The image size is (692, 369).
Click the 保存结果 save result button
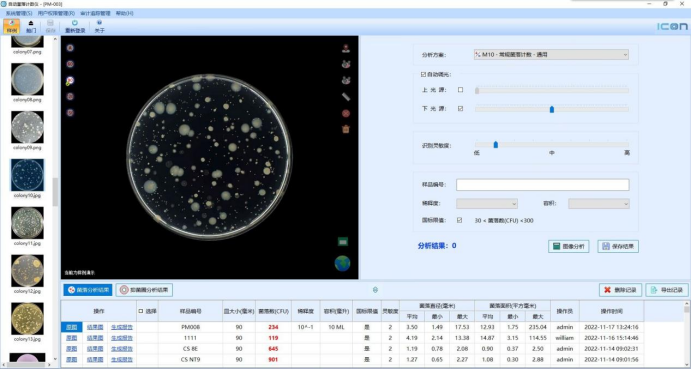click(x=618, y=246)
